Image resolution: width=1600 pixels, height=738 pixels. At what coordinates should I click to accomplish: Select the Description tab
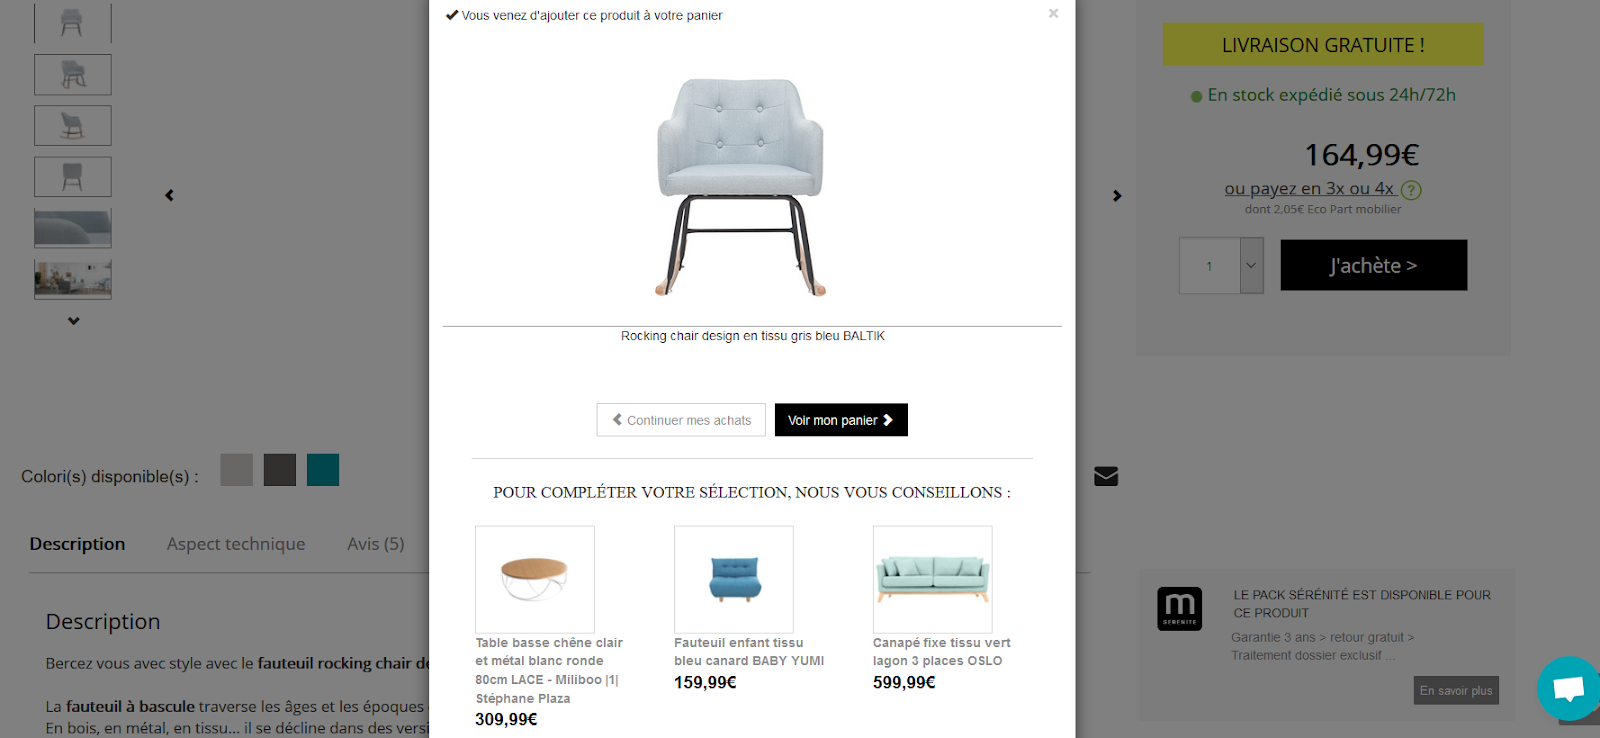pyautogui.click(x=77, y=544)
